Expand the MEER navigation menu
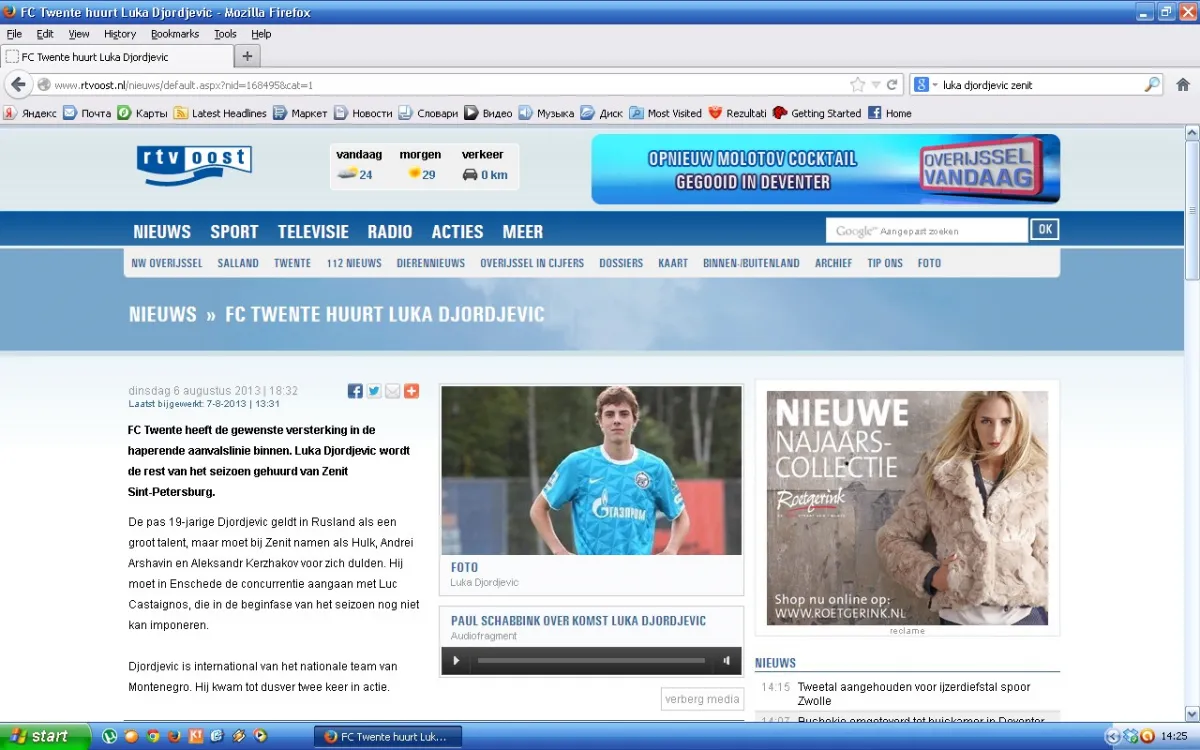 point(523,232)
